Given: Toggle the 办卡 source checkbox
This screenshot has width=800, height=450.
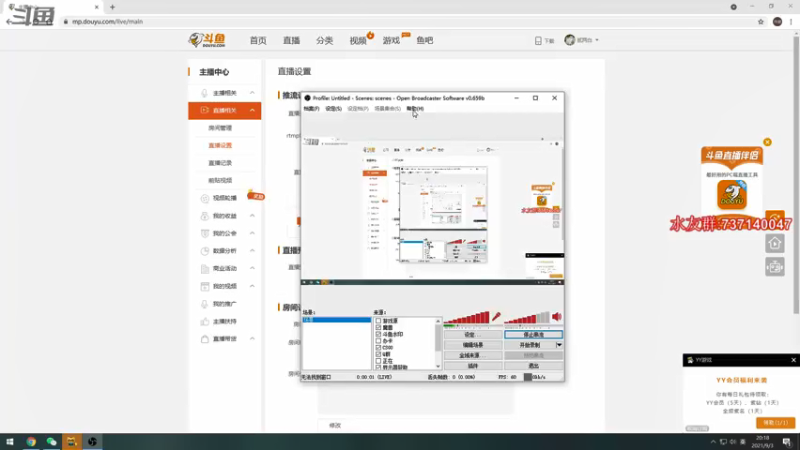Looking at the screenshot, I should click(x=378, y=341).
